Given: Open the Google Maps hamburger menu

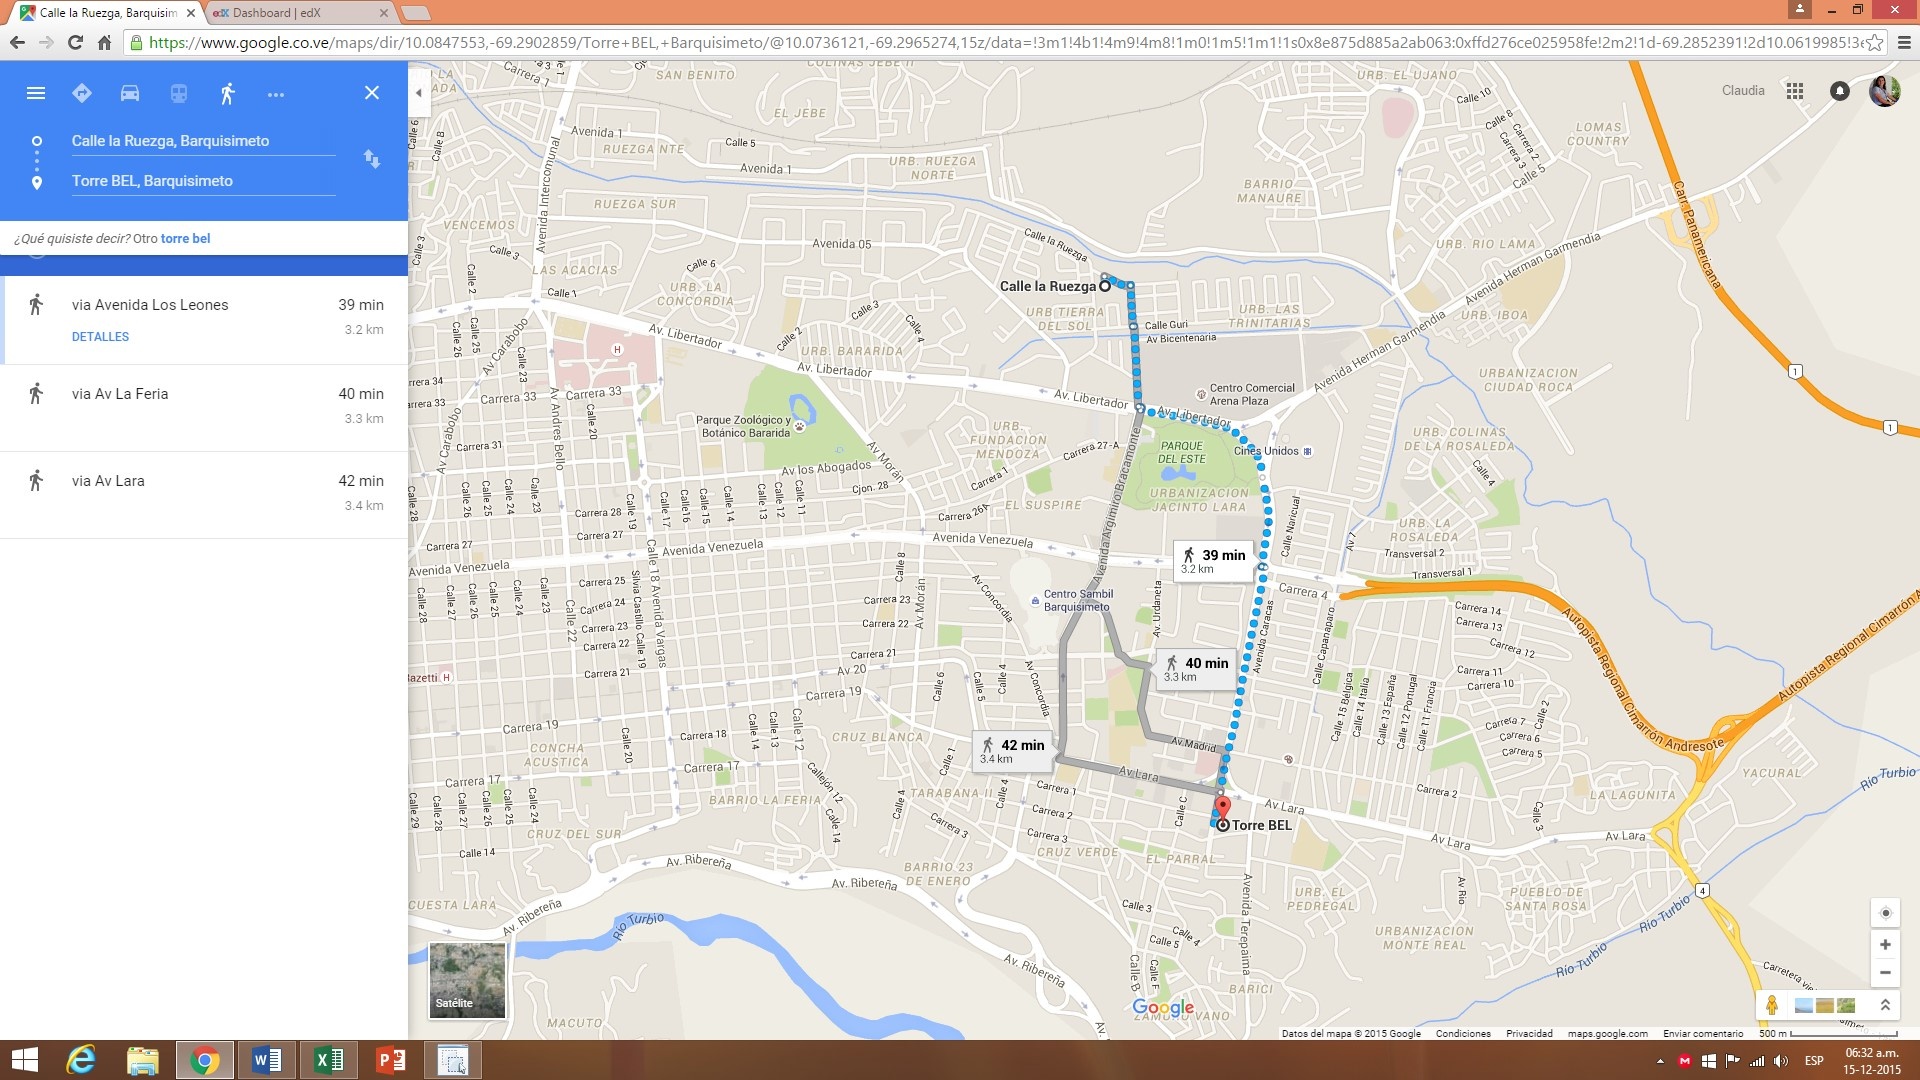Looking at the screenshot, I should [36, 93].
